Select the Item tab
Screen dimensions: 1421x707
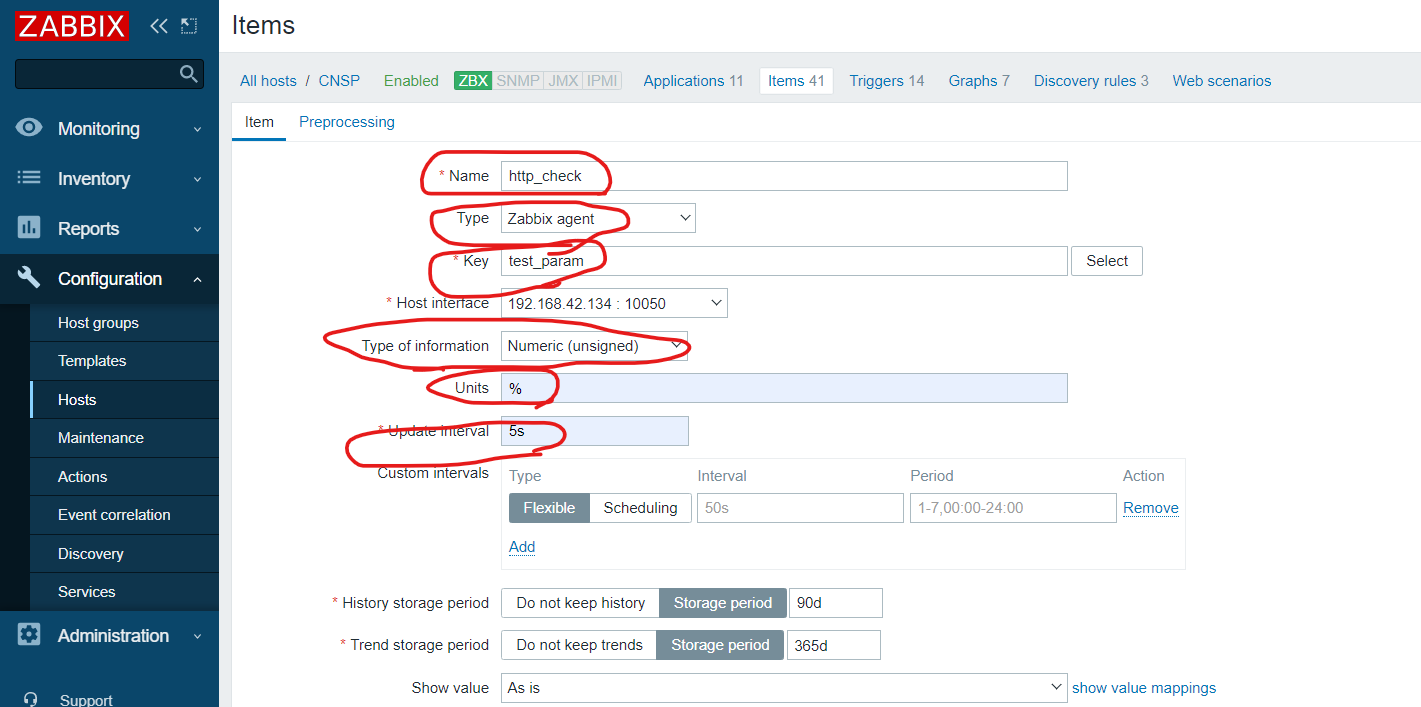pos(259,122)
